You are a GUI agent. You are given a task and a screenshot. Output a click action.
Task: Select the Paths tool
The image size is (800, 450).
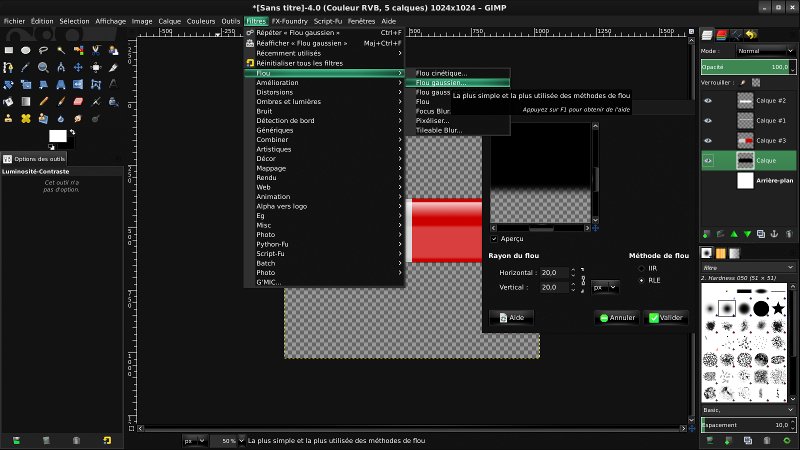coord(9,67)
